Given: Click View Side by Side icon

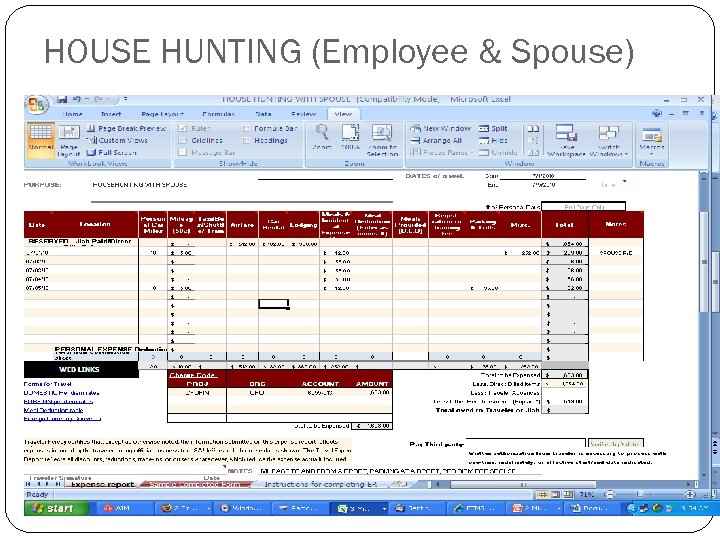Looking at the screenshot, I should click(x=533, y=129).
